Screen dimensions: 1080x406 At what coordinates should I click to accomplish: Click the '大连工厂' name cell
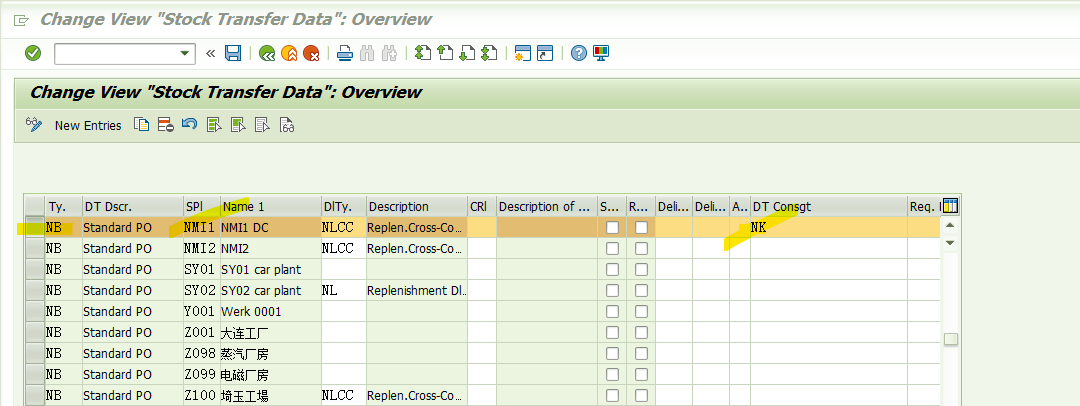[270, 333]
